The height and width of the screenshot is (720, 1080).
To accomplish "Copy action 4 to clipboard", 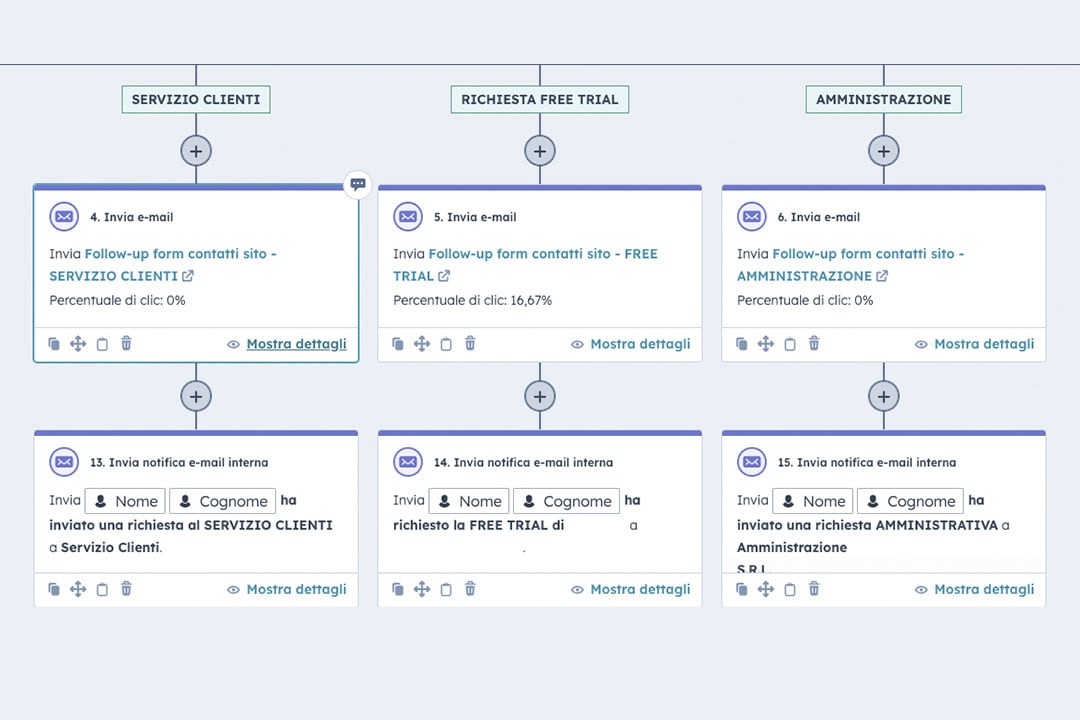I will [x=102, y=344].
